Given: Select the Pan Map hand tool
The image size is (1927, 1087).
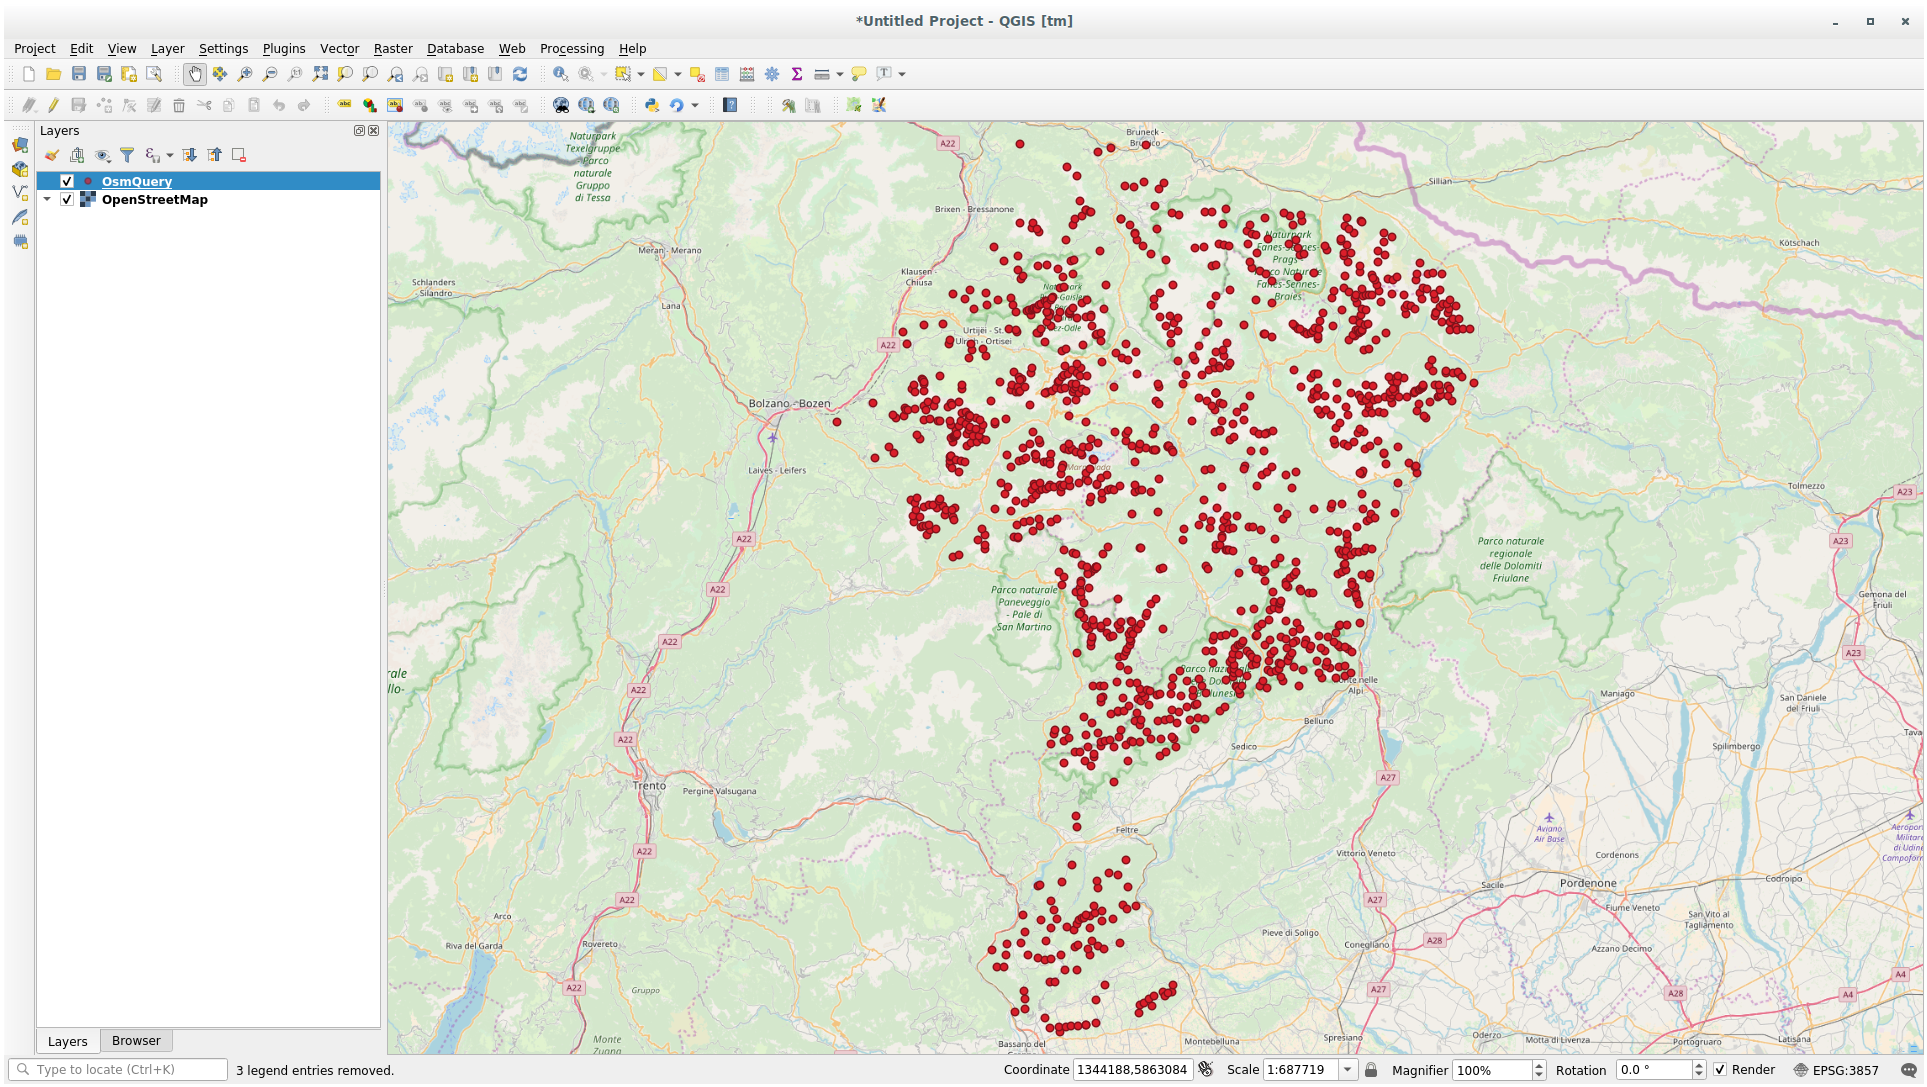Looking at the screenshot, I should (x=195, y=74).
